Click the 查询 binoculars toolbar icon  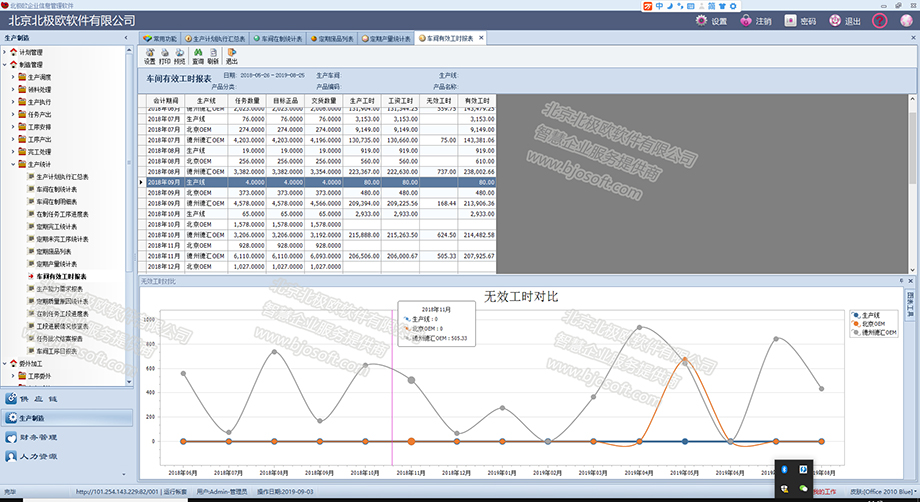[198, 56]
